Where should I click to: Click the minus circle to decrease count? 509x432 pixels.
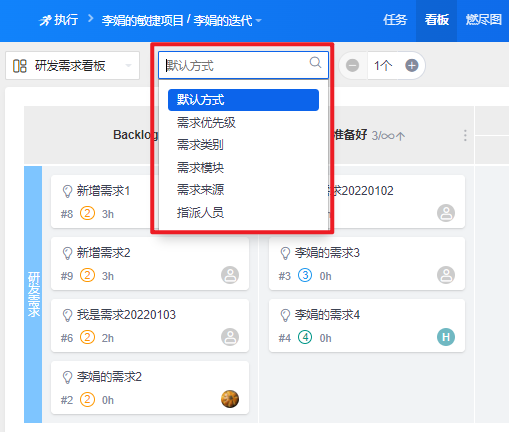pyautogui.click(x=352, y=65)
